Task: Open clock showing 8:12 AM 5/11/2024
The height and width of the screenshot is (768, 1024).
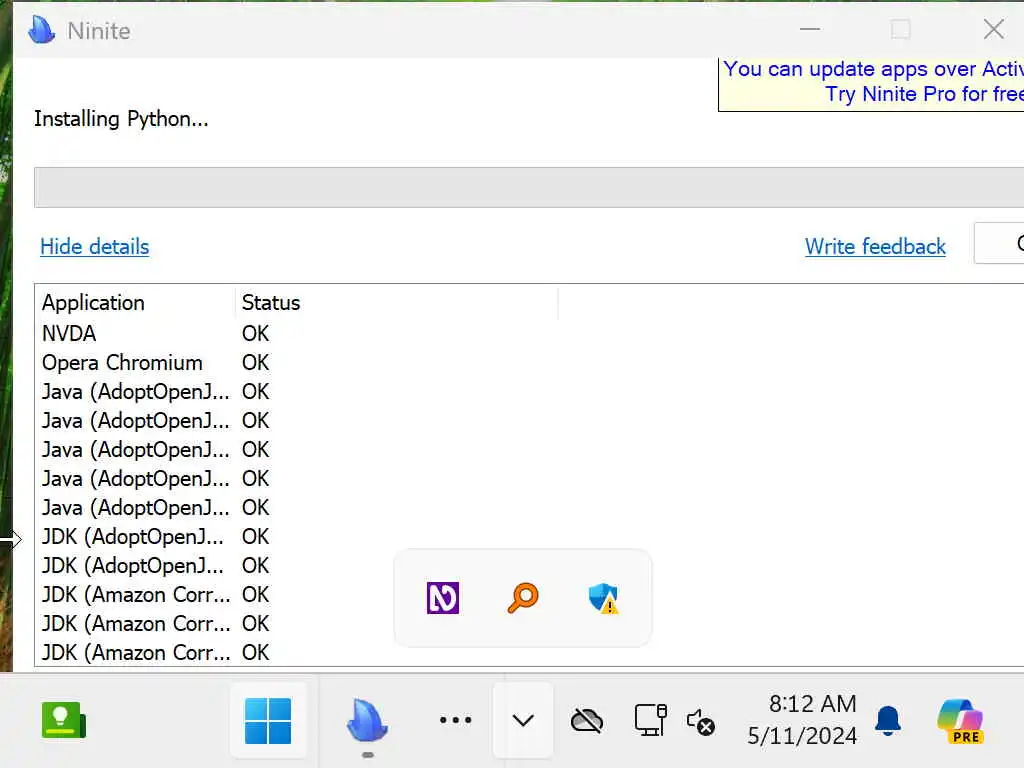Action: tap(802, 720)
